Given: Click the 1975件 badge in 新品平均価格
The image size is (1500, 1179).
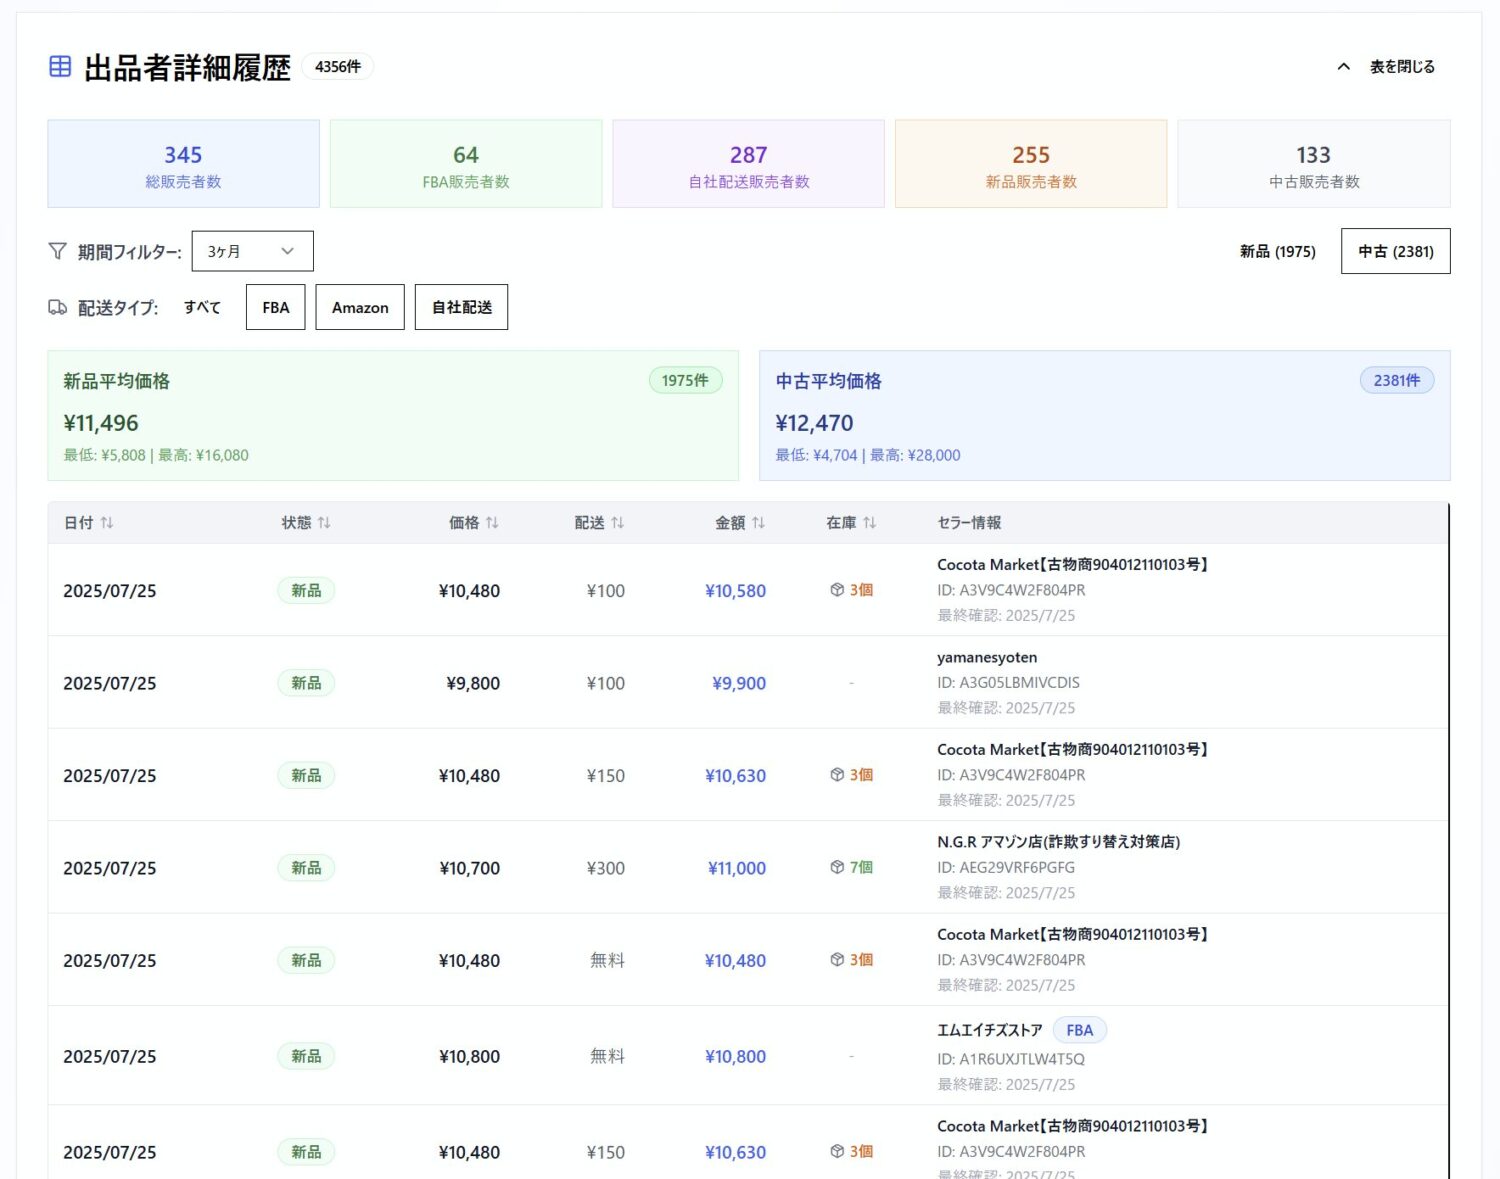Looking at the screenshot, I should point(685,380).
